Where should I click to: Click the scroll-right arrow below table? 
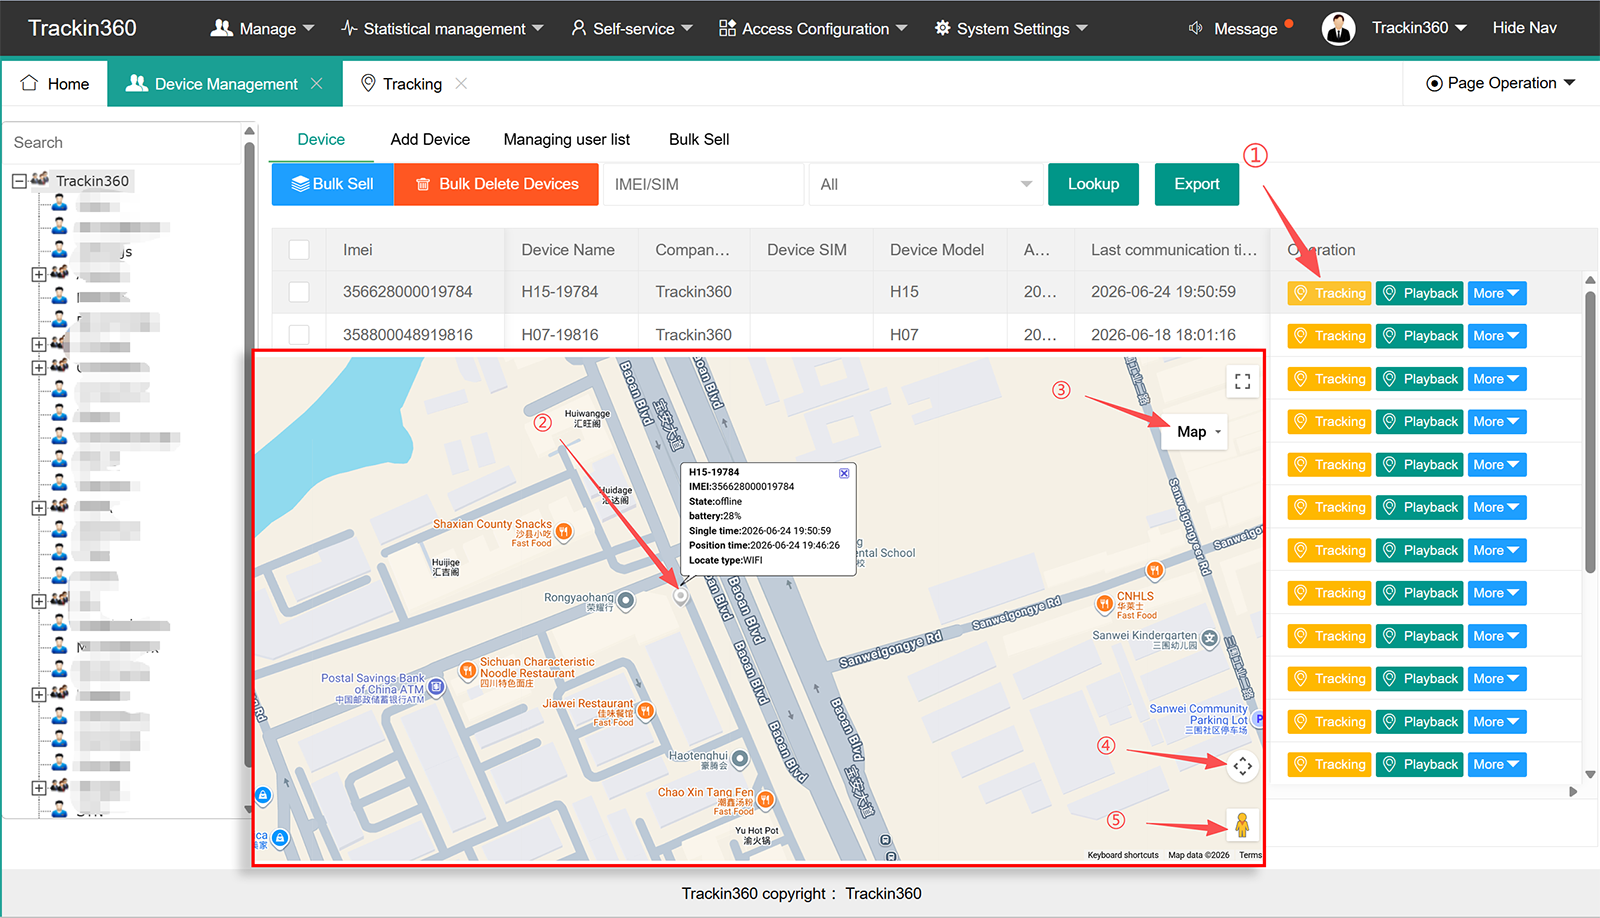1573,792
